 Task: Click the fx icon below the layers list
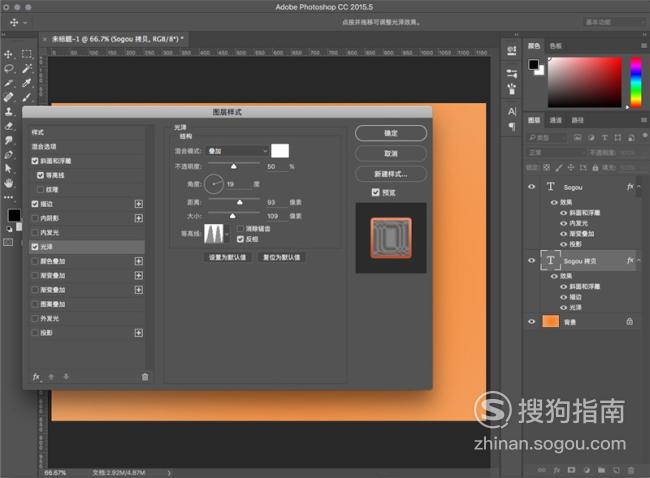[557, 470]
